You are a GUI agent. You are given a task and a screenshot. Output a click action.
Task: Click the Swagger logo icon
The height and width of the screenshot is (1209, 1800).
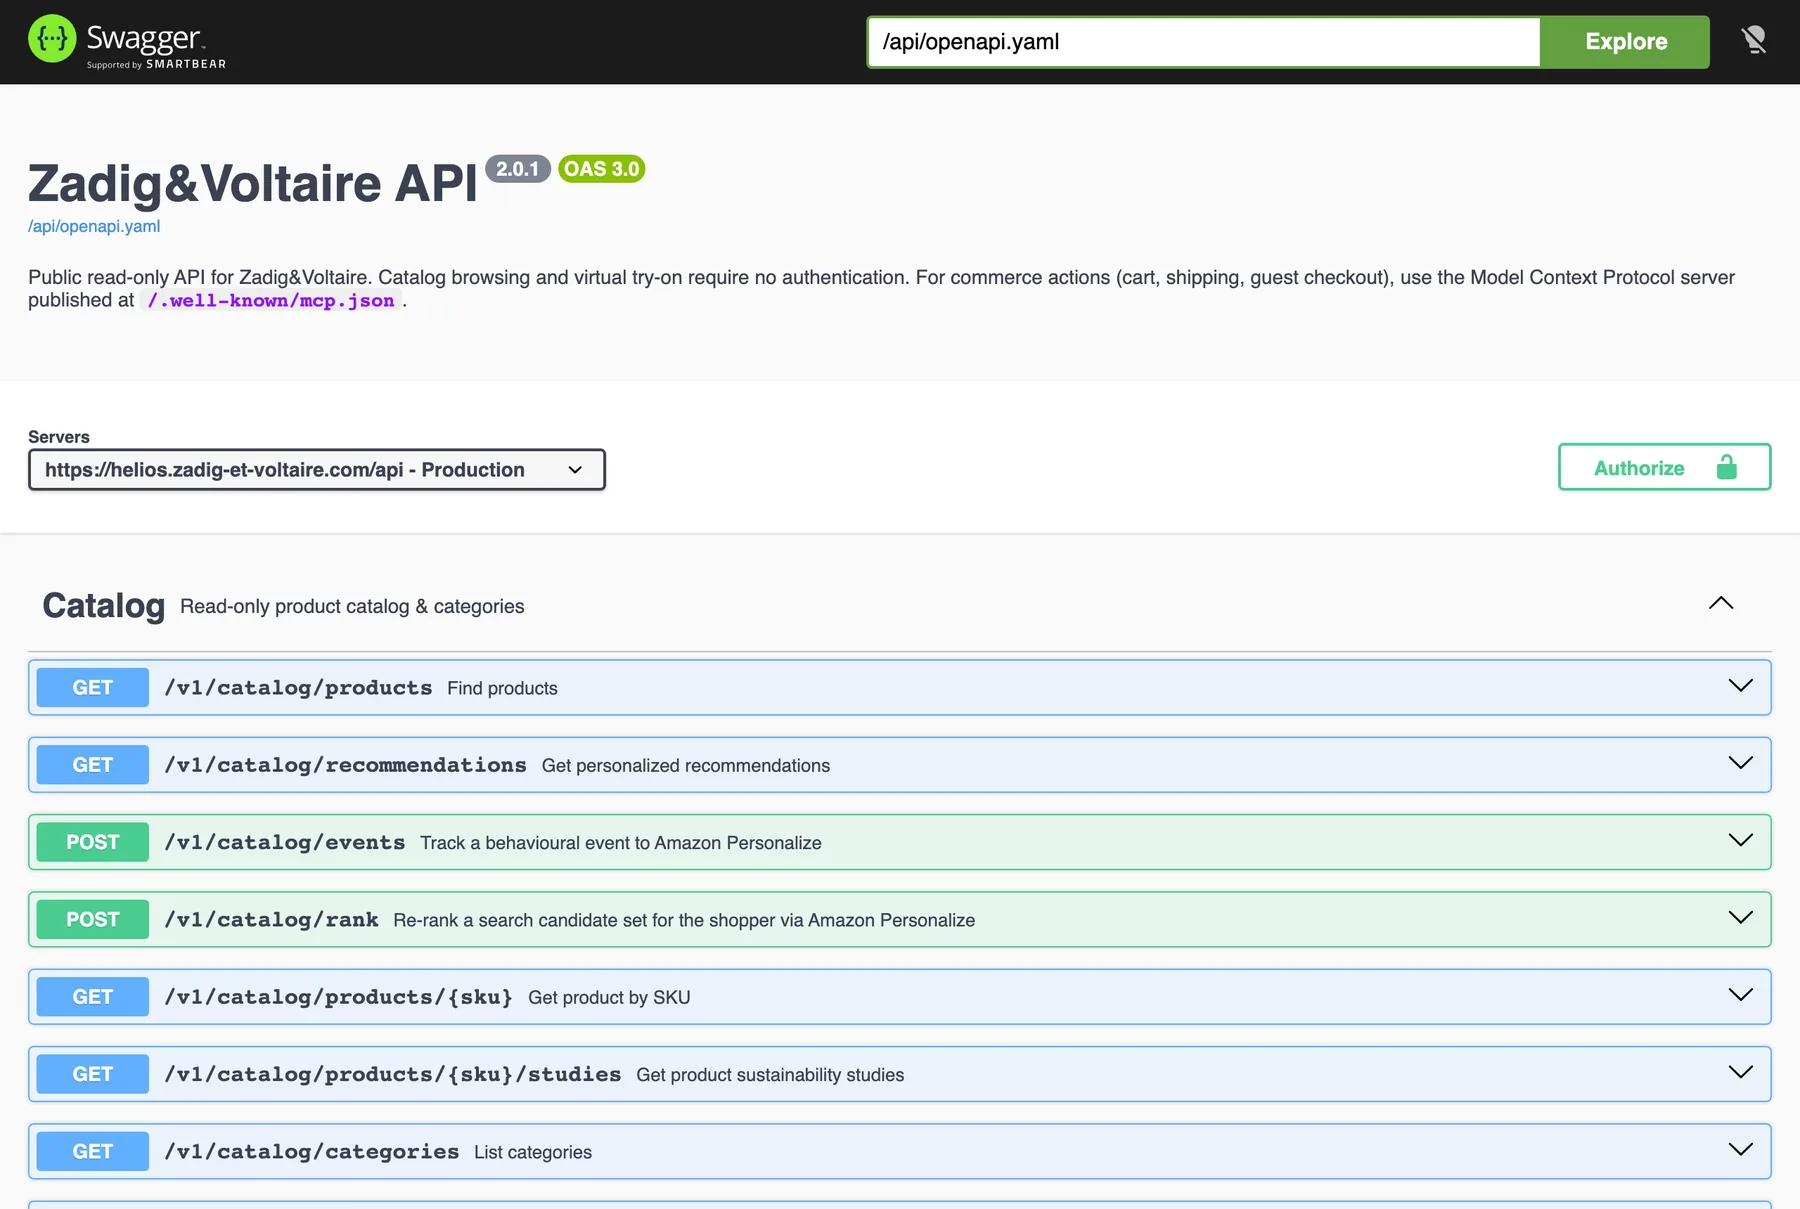tap(52, 40)
